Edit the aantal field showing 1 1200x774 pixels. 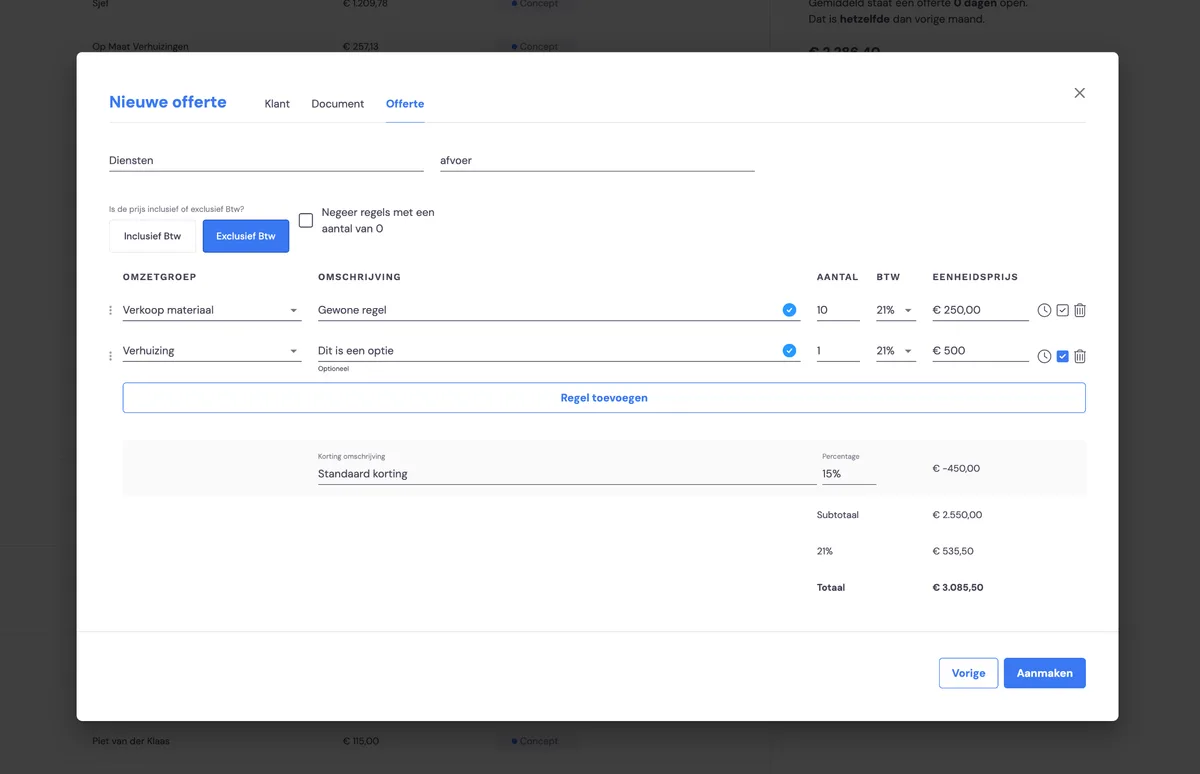(x=838, y=351)
